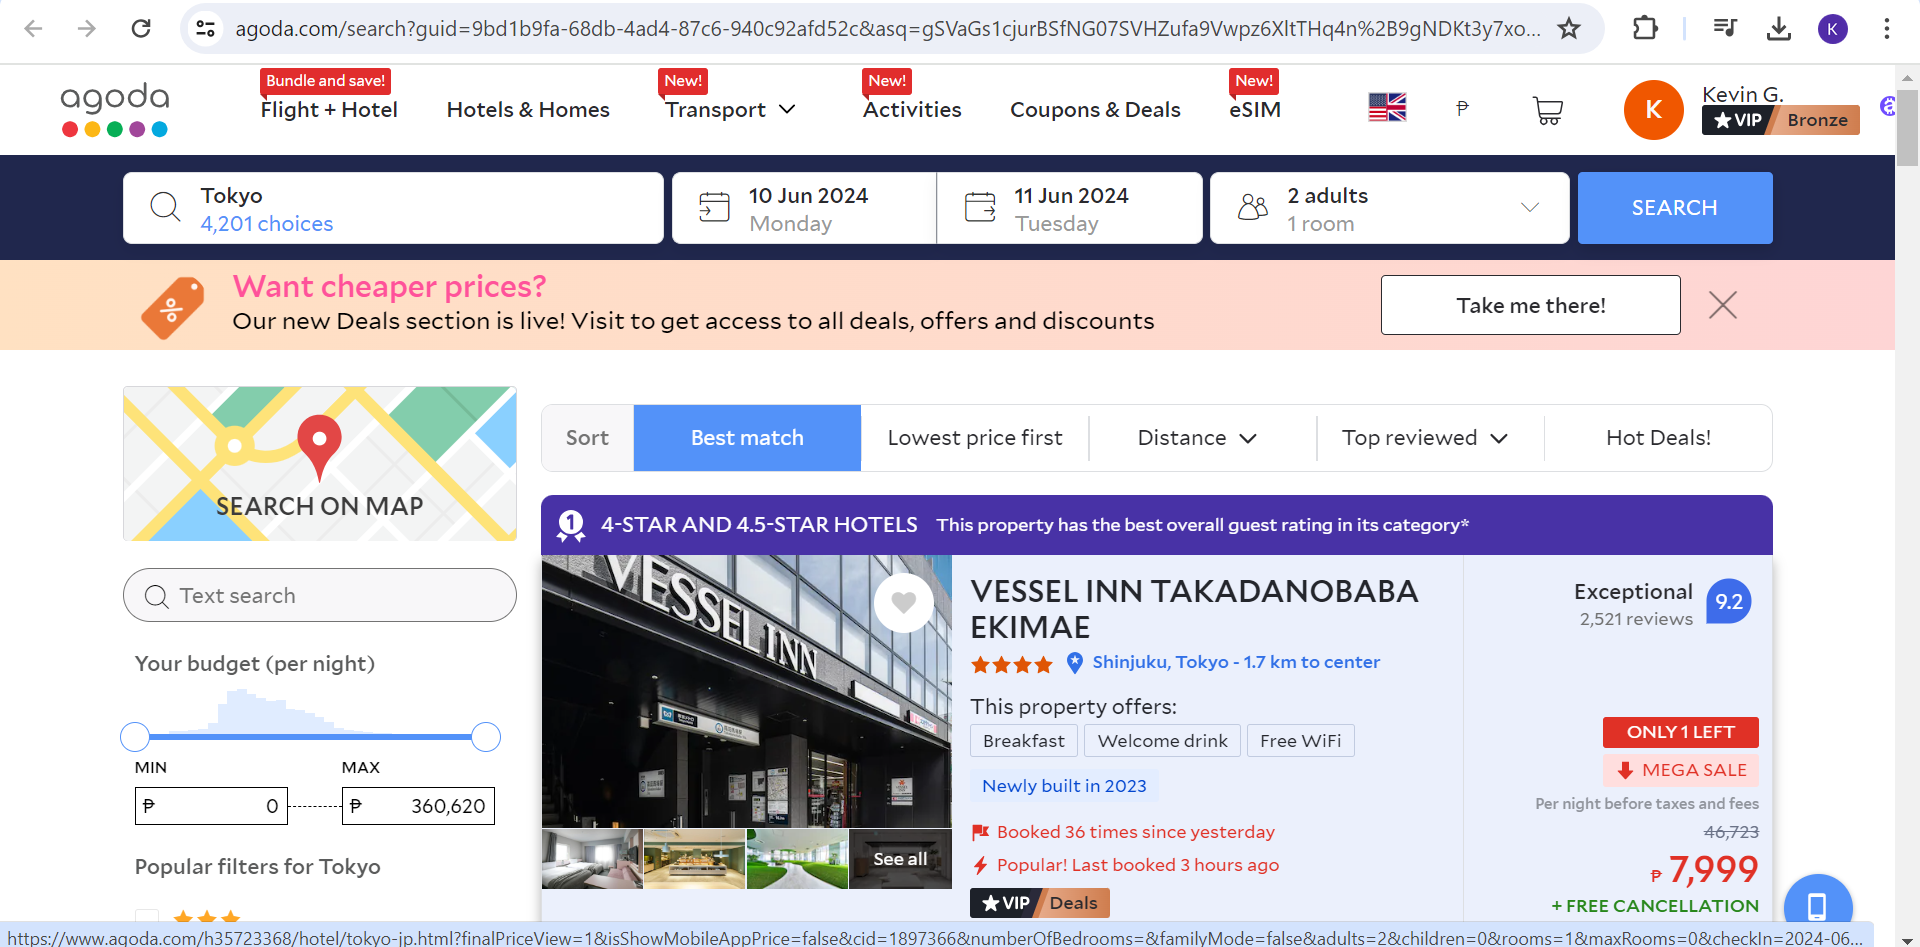The height and width of the screenshot is (947, 1920).
Task: Reload the Agoda page
Action: click(141, 28)
